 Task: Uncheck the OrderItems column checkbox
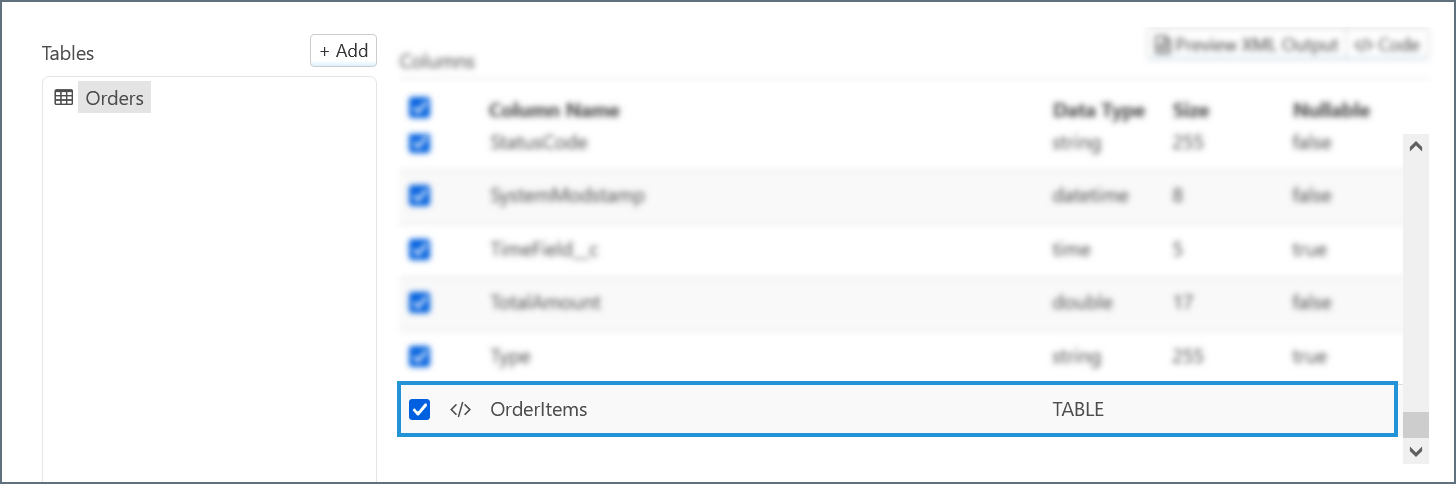click(x=420, y=409)
